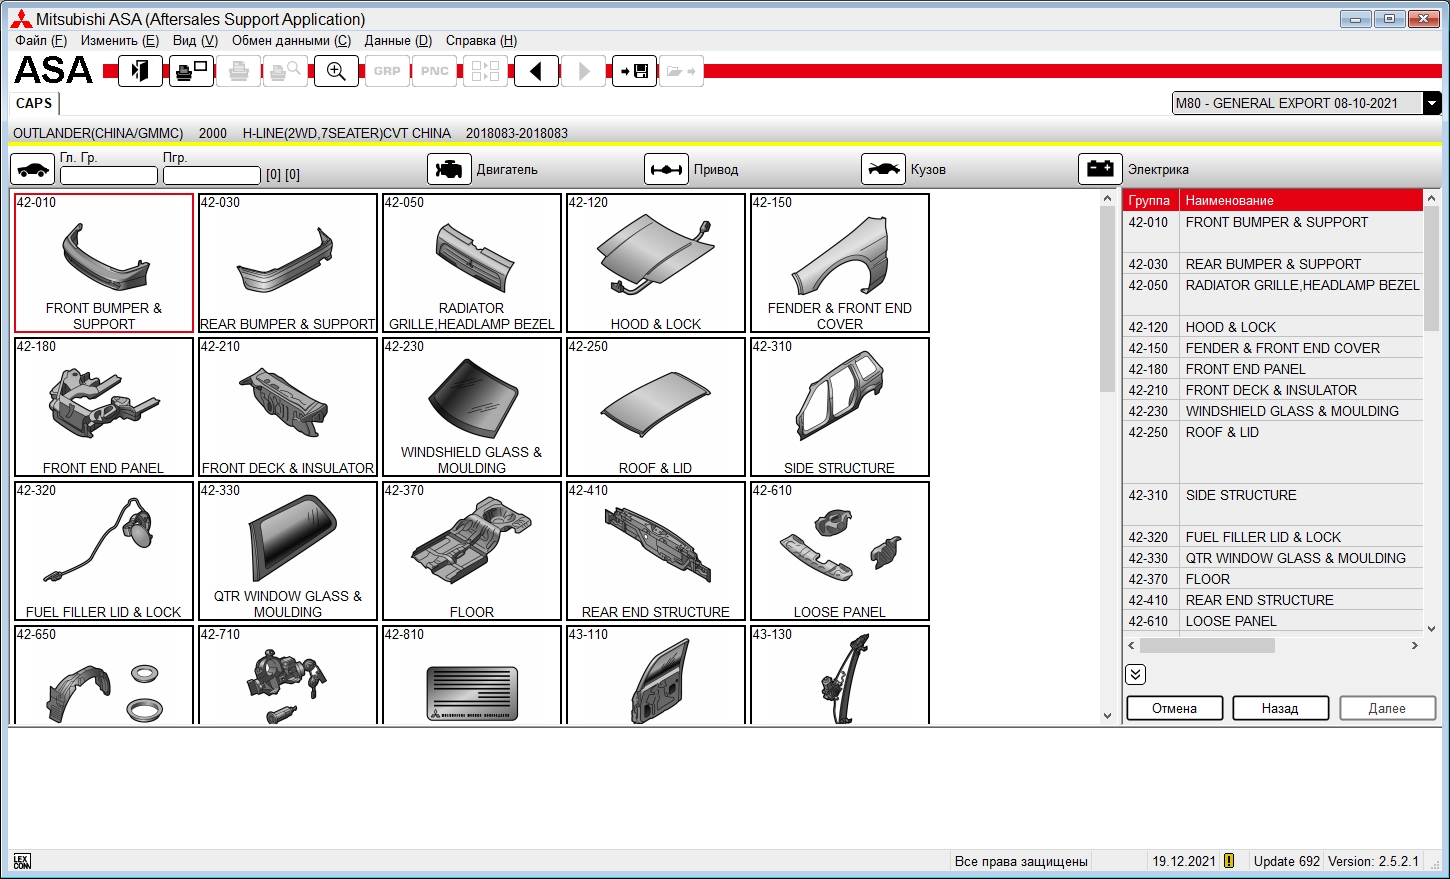The height and width of the screenshot is (879, 1450).
Task: Select the FUEL FILLER LID & LOCK list row
Action: click(1273, 537)
